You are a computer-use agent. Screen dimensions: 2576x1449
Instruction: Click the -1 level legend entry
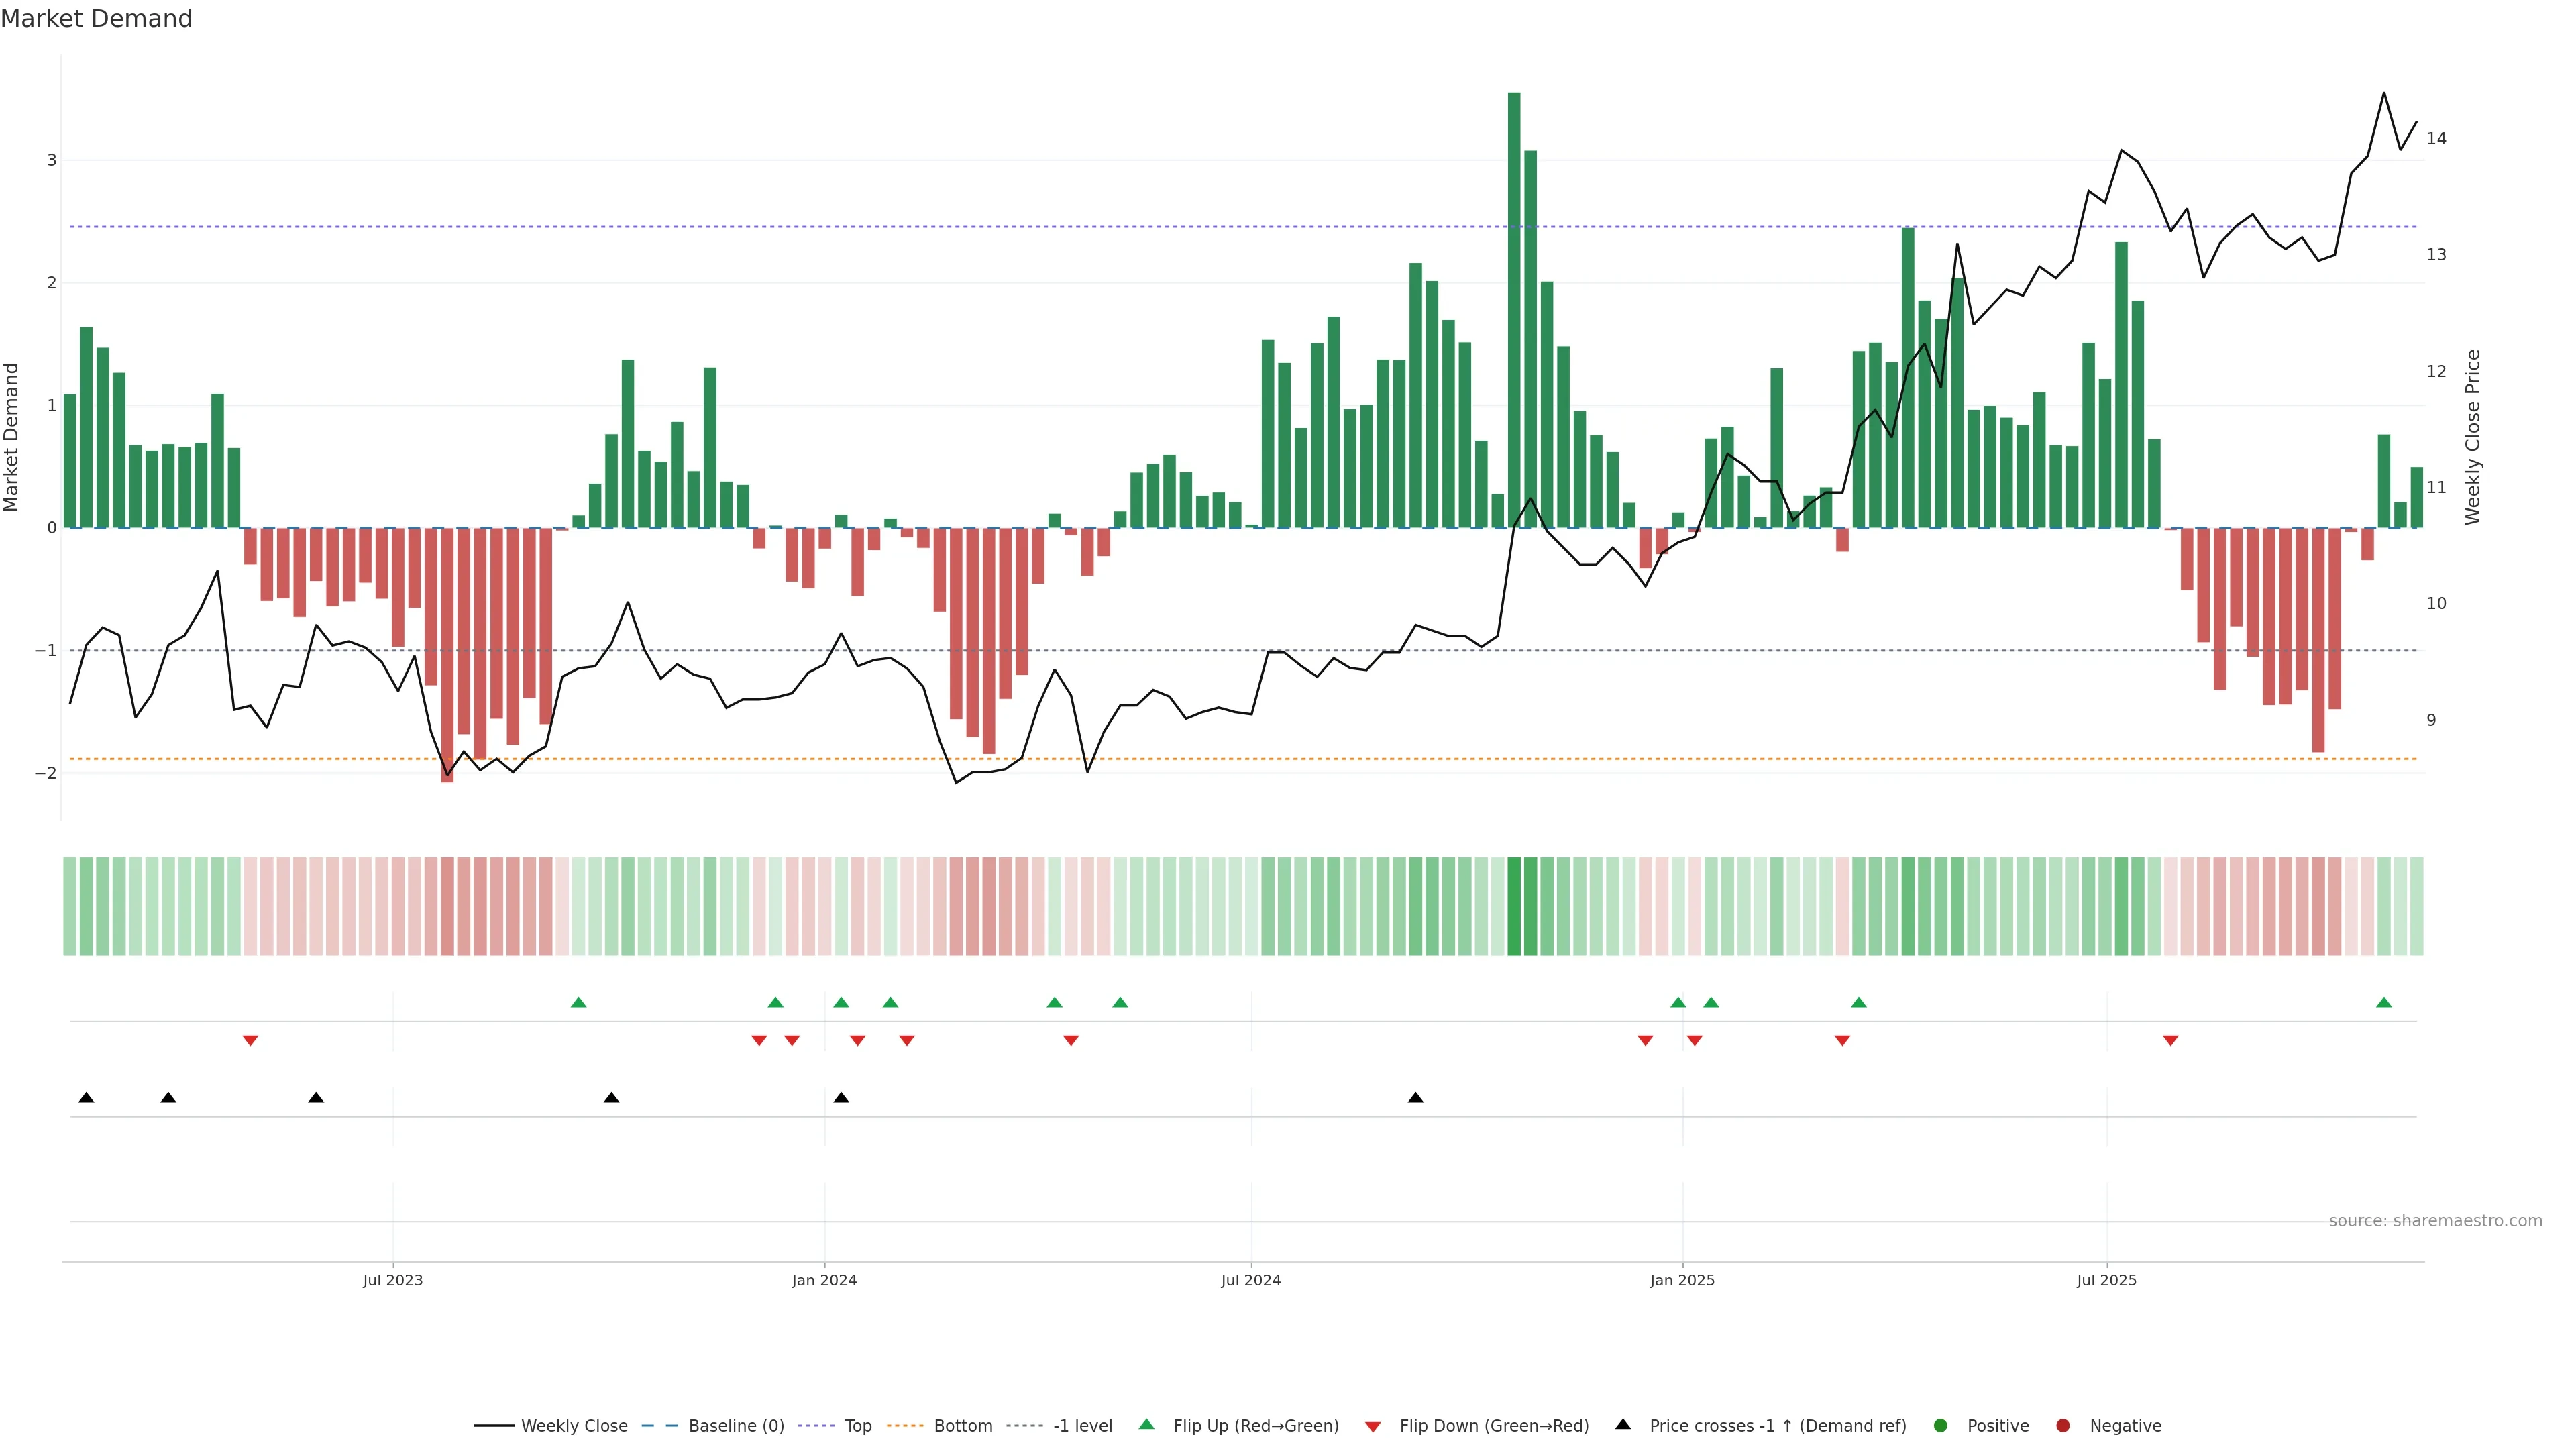click(1082, 1426)
